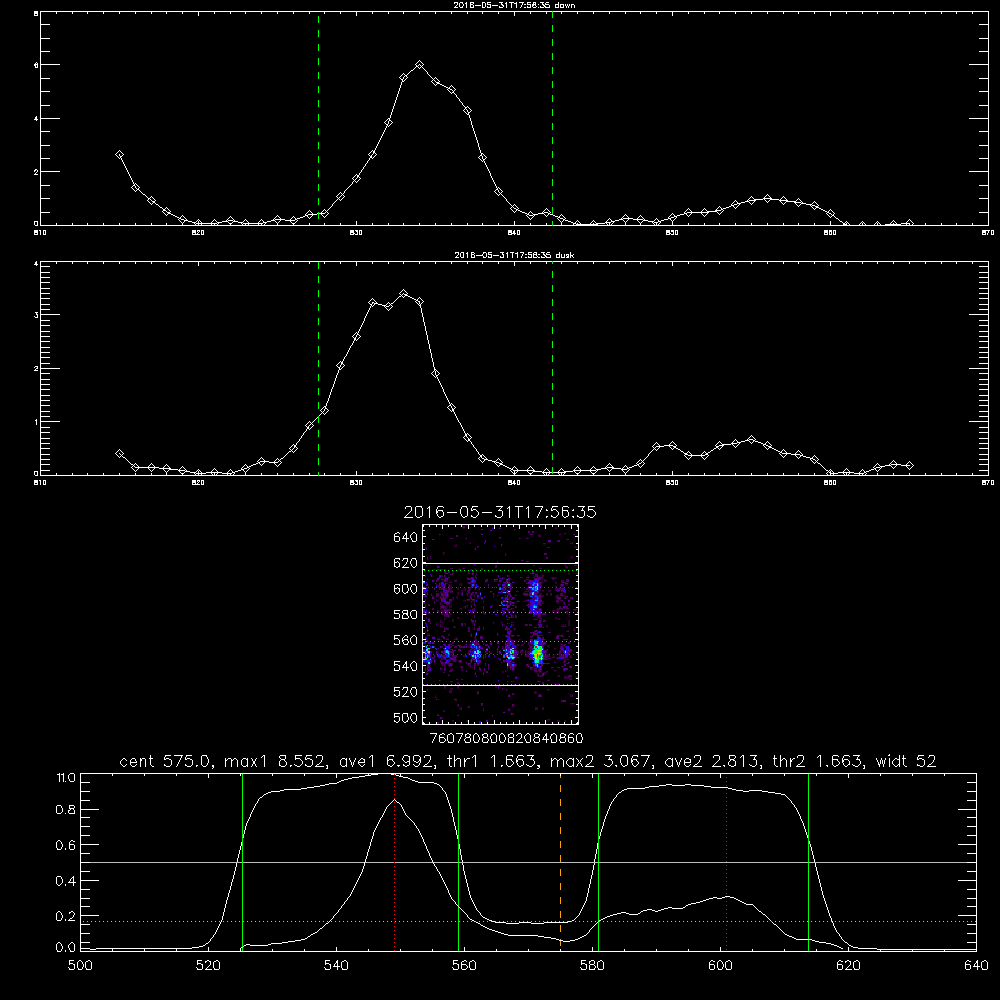
Task: Click spectrogram x-axis labels '760780800820840860'
Action: [506, 739]
